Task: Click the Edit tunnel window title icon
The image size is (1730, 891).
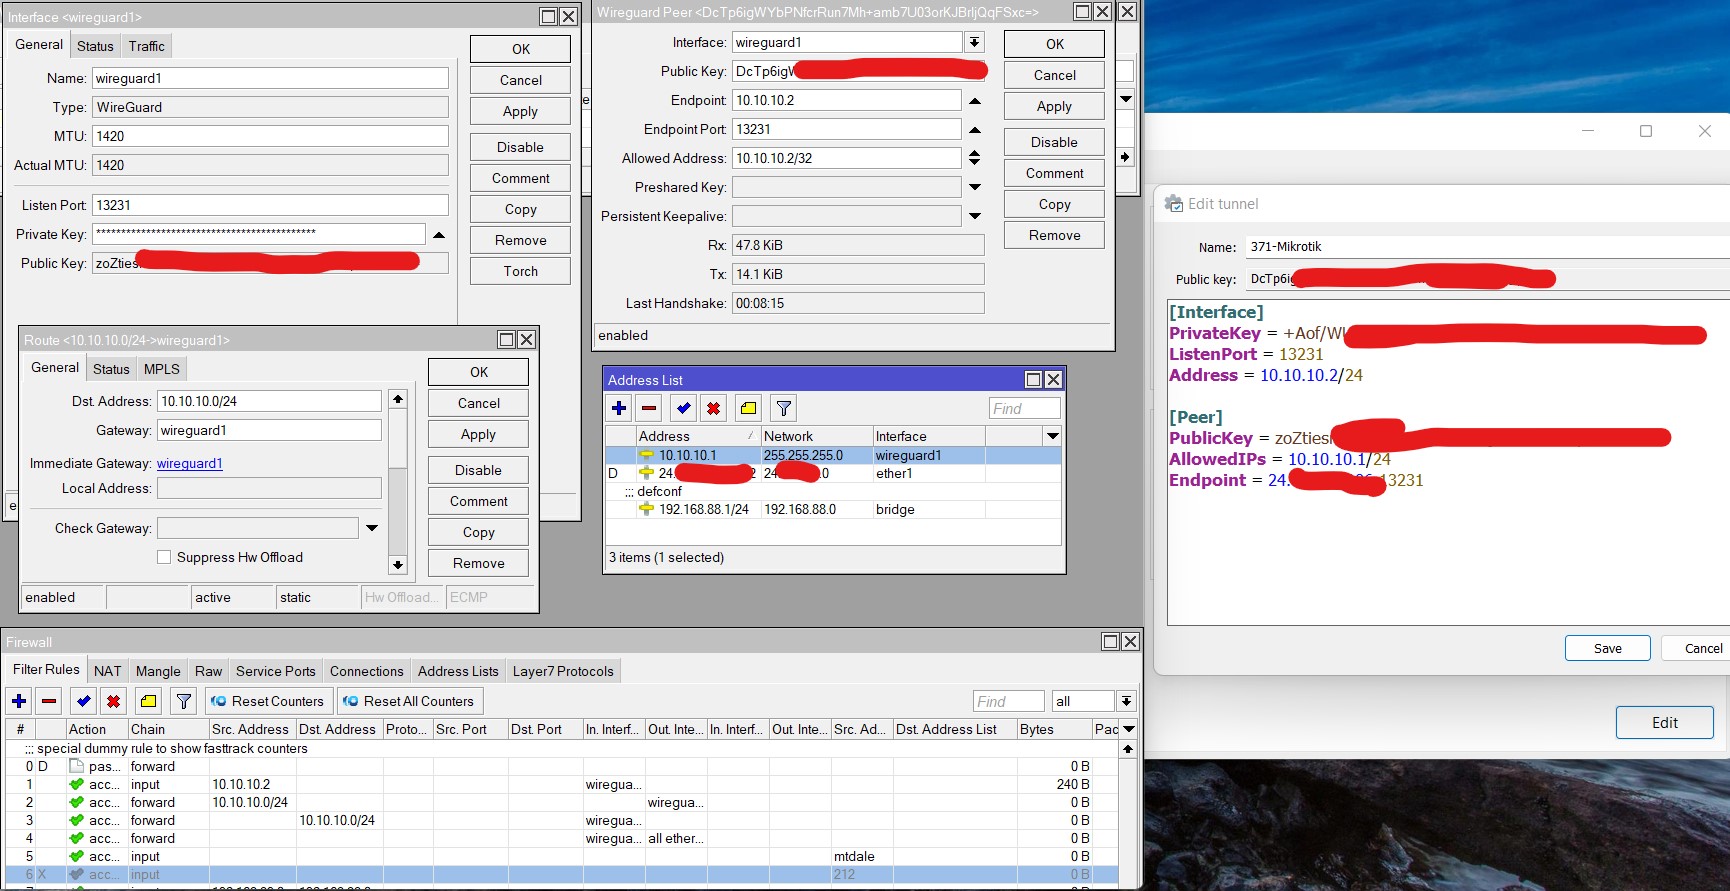Action: (x=1174, y=203)
